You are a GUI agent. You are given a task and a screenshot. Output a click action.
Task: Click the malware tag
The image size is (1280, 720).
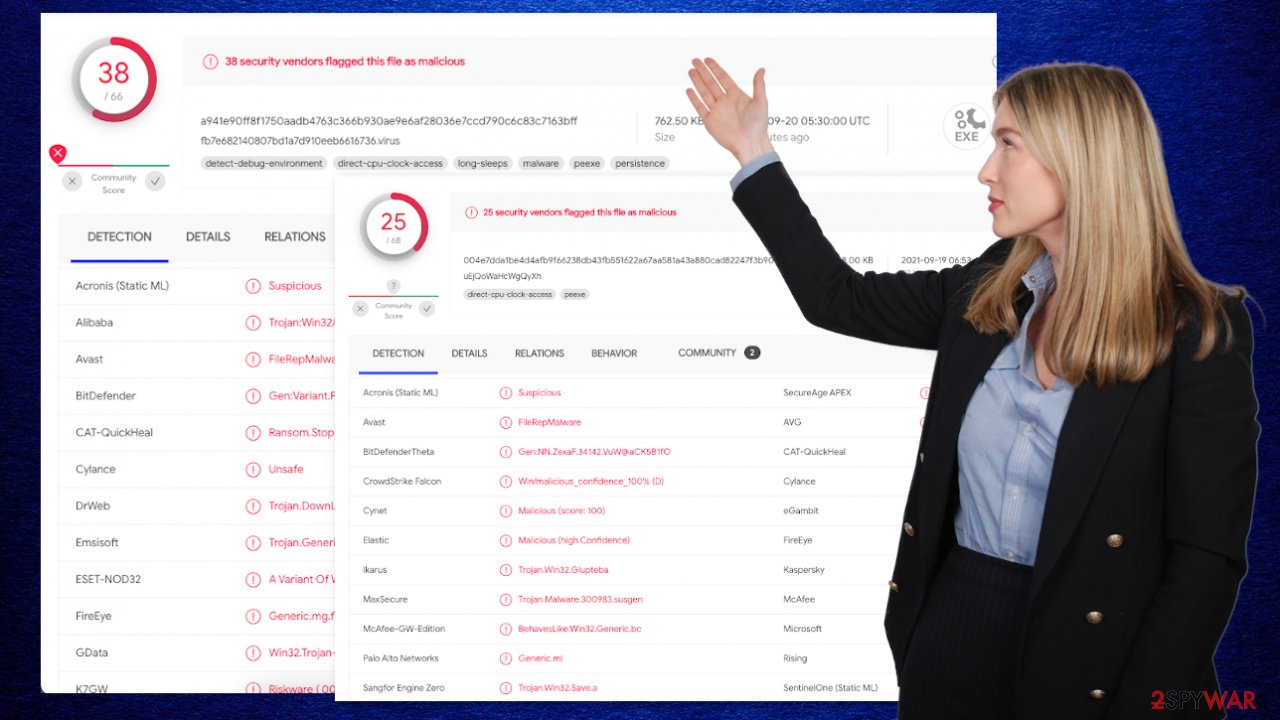[x=541, y=163]
